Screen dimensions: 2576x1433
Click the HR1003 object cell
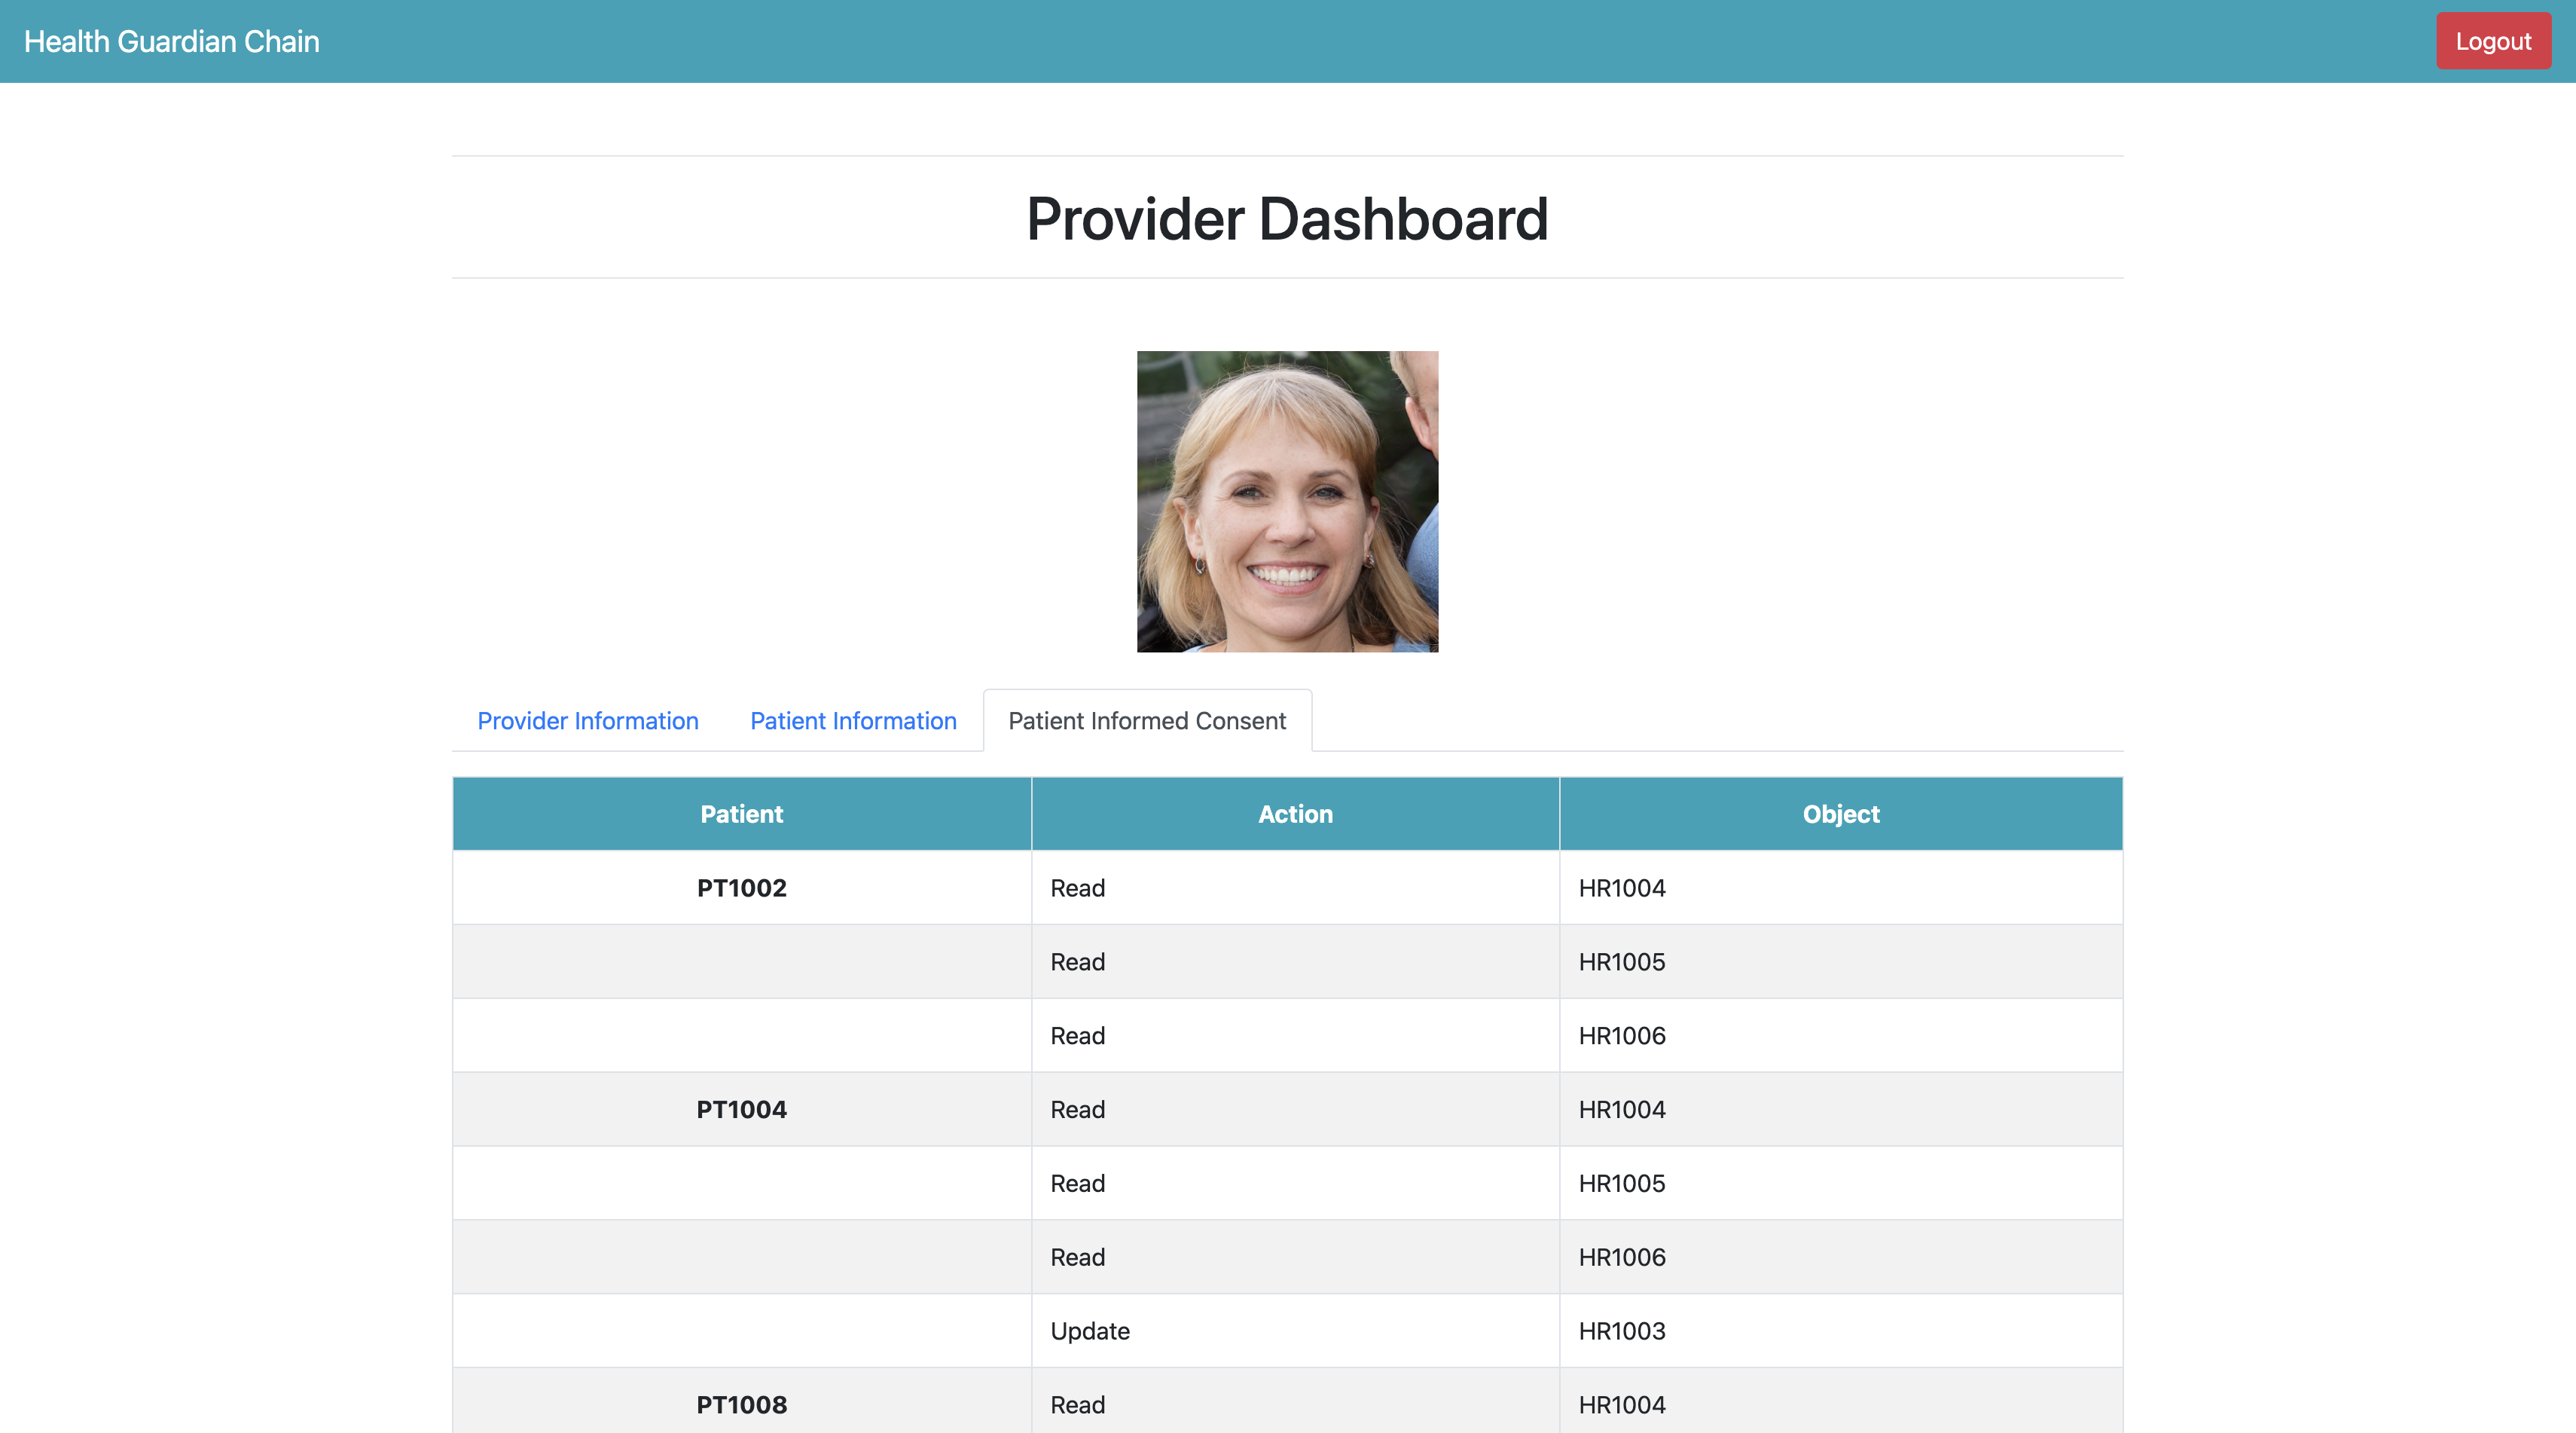click(1621, 1331)
